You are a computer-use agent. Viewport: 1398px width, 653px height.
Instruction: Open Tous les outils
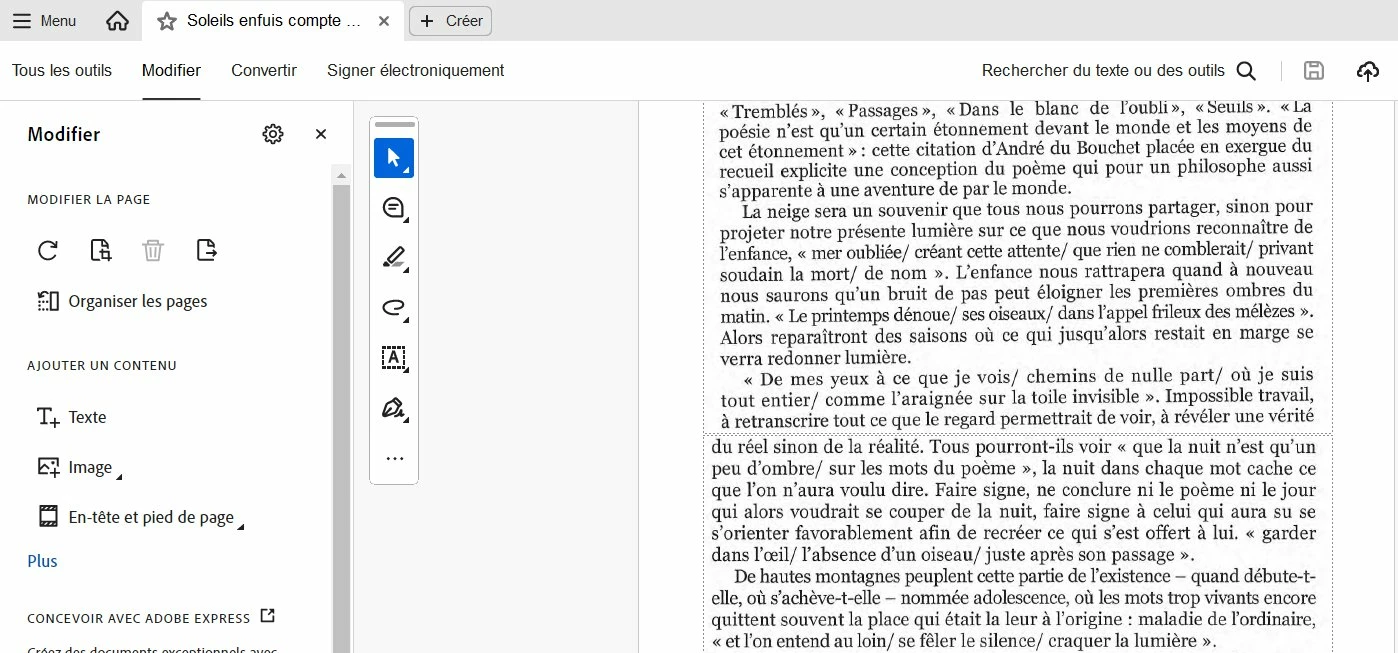62,70
